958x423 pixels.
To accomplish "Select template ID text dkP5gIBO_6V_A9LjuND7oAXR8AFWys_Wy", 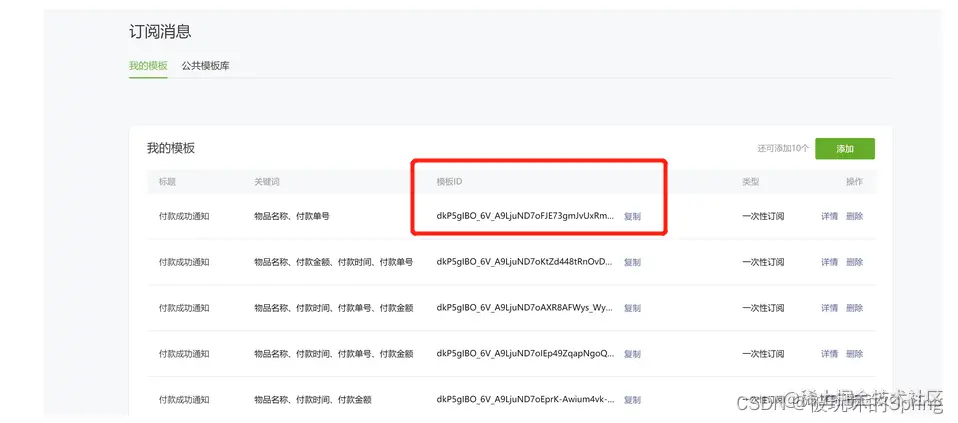I will point(525,307).
